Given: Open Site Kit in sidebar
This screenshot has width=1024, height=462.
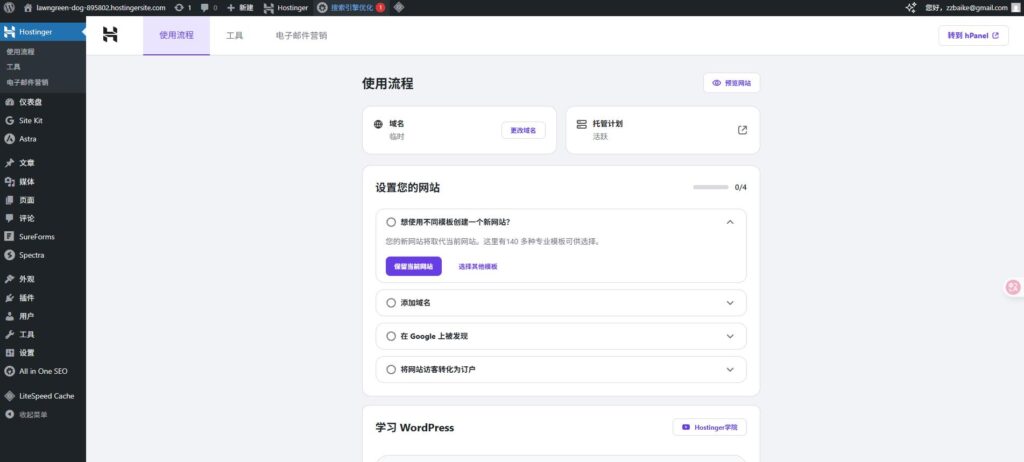Looking at the screenshot, I should click(42, 120).
